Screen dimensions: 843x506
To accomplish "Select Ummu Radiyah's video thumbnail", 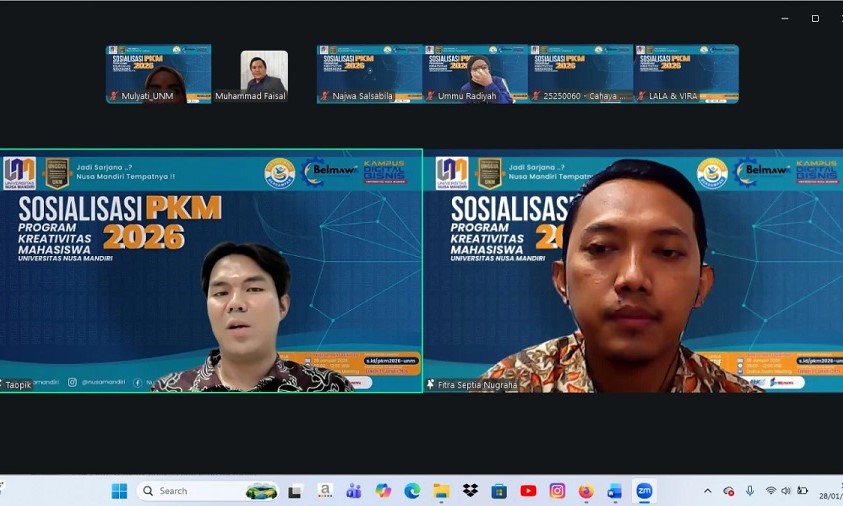I will pos(476,74).
